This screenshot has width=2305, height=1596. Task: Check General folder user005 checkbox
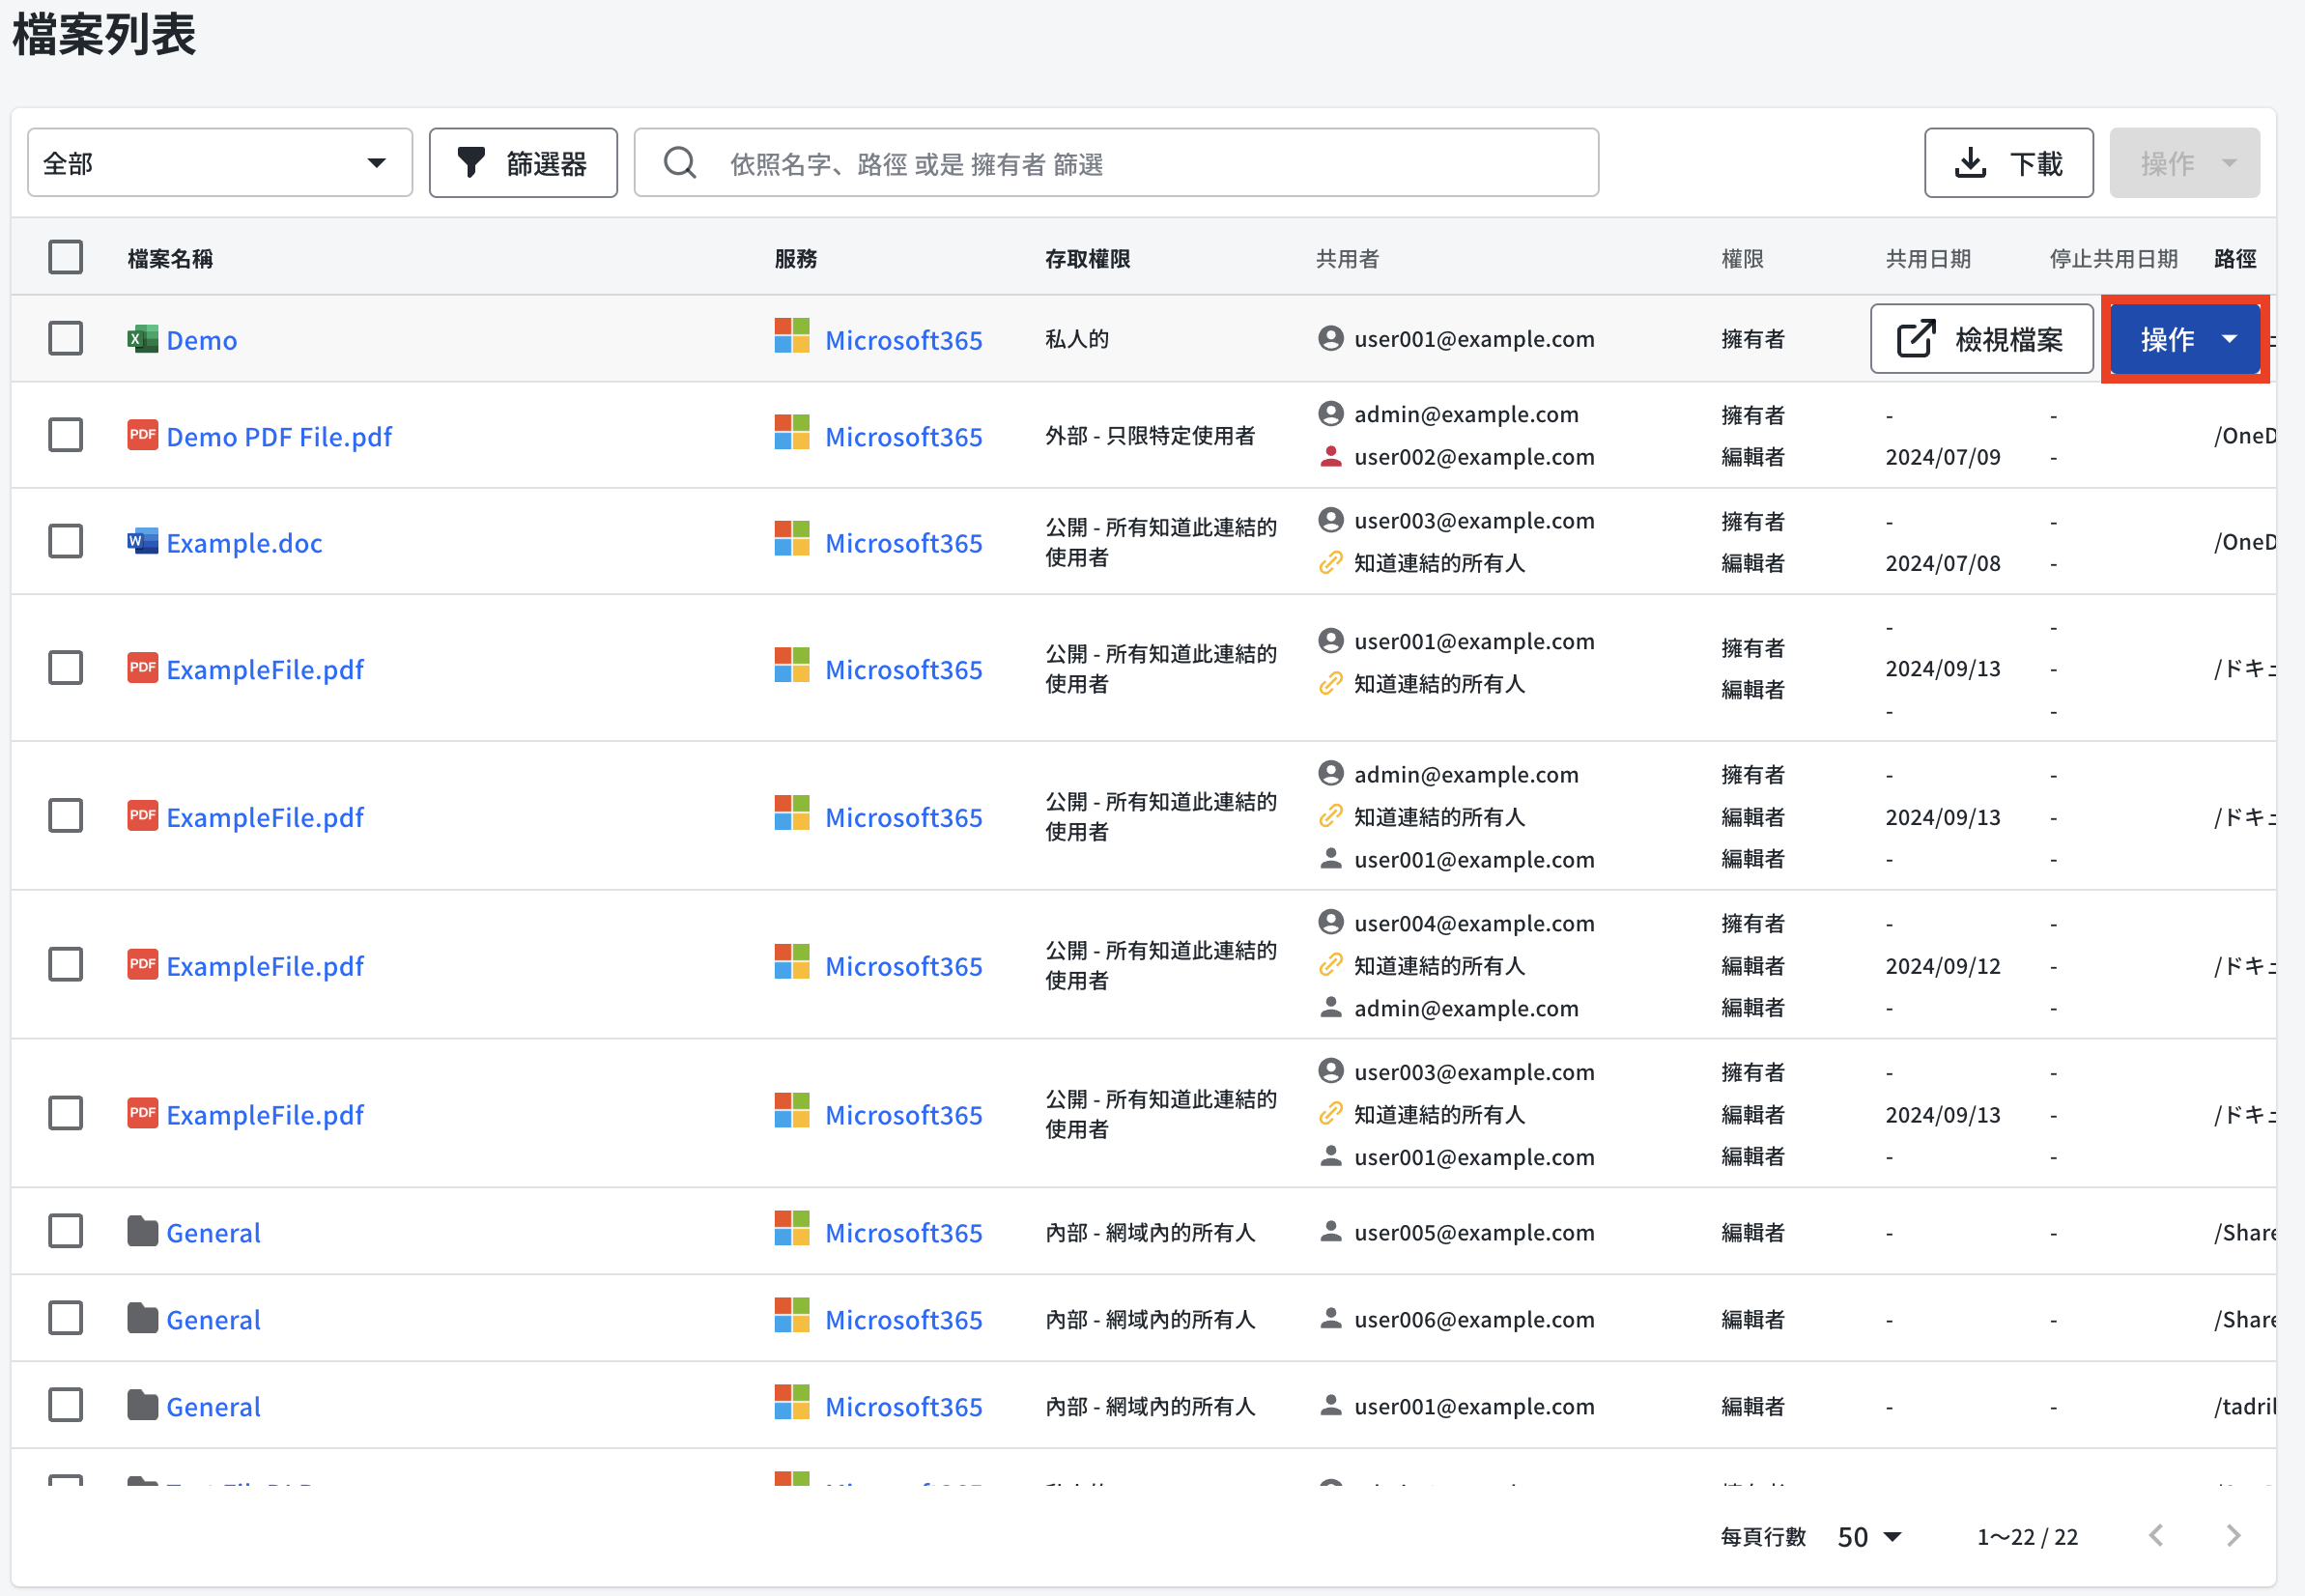66,1231
